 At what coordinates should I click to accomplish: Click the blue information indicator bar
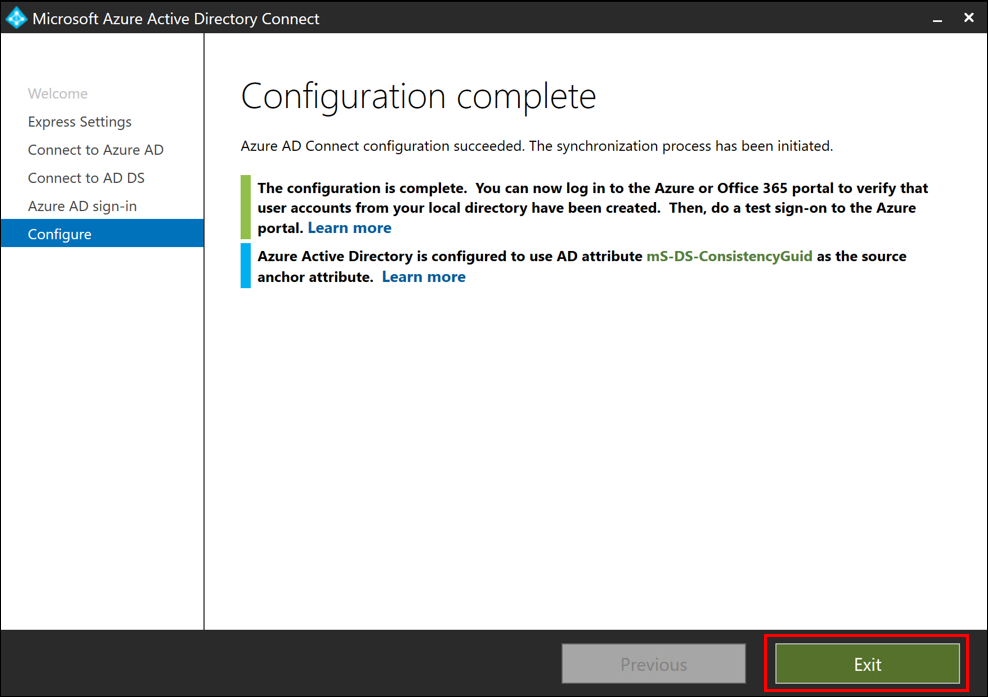[246, 265]
